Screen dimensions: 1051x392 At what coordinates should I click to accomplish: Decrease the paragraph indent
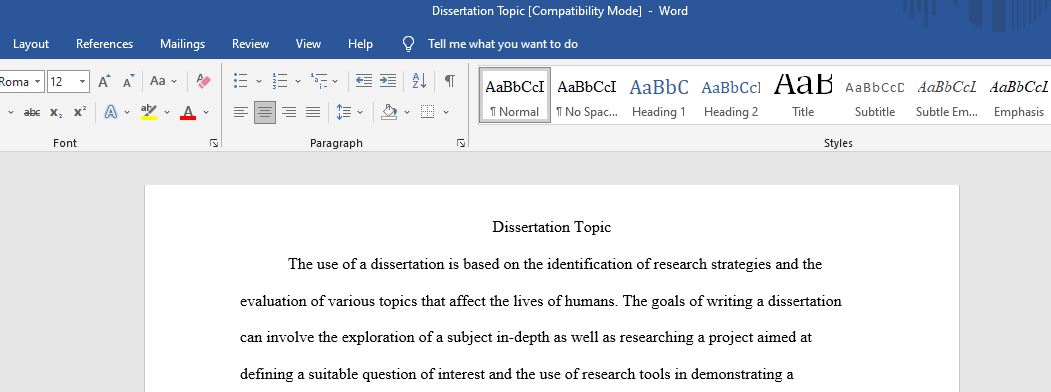(x=363, y=81)
